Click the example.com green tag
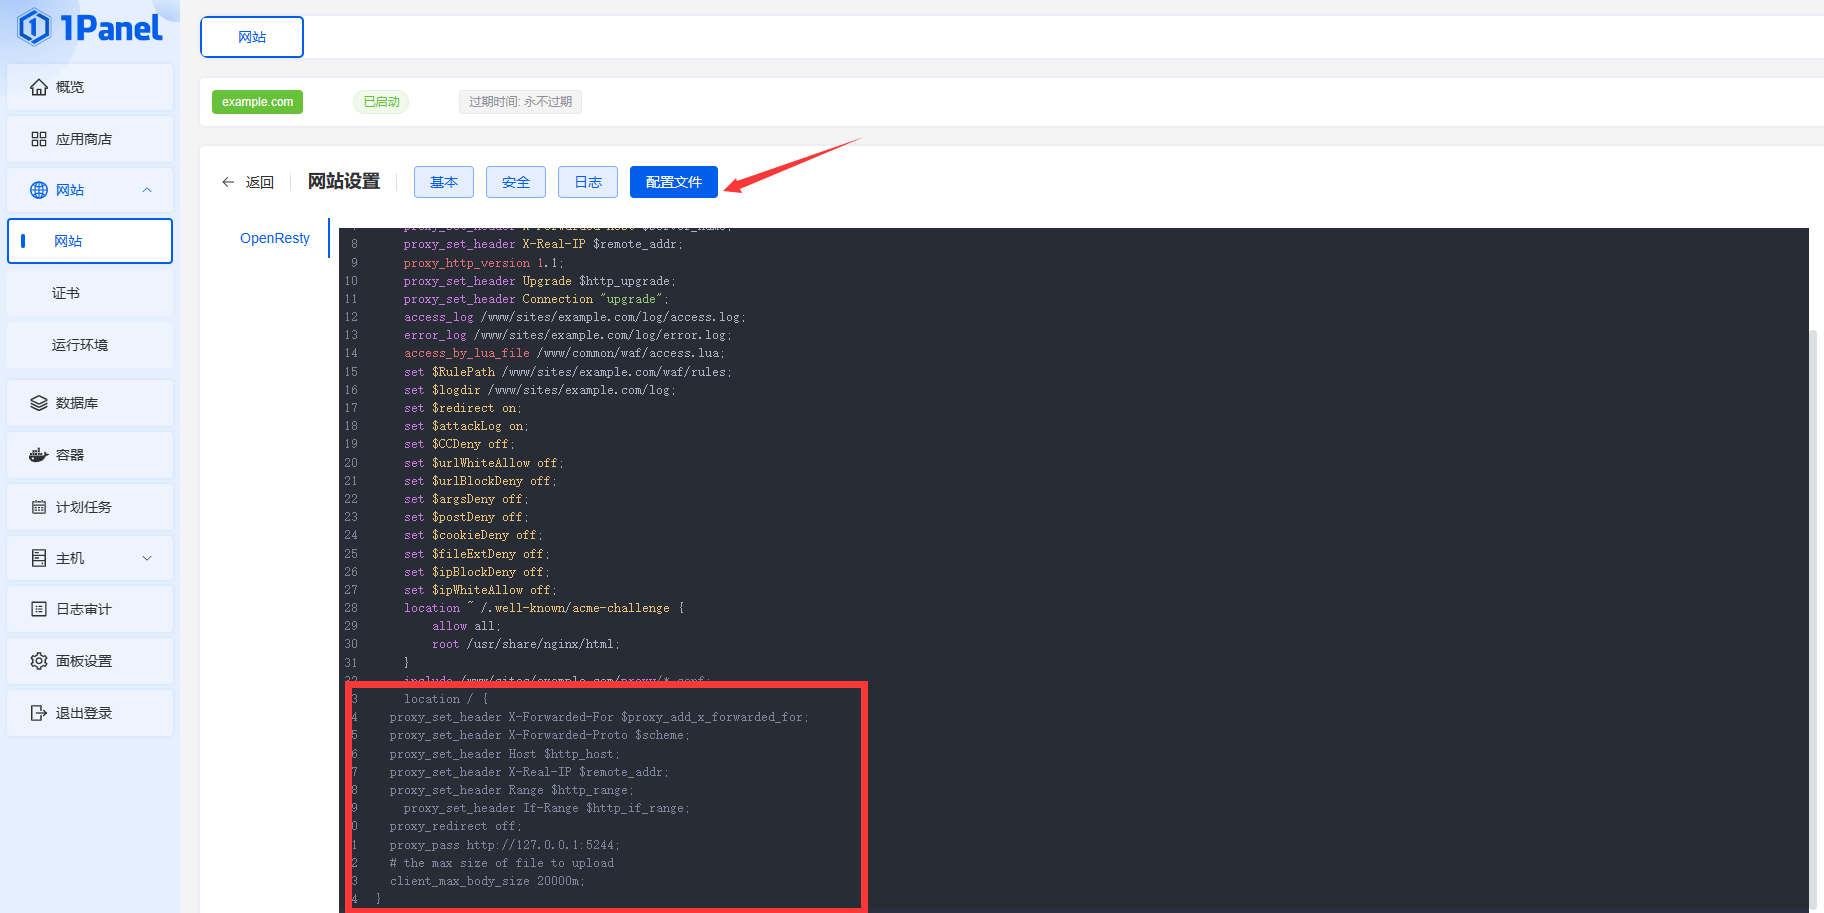Viewport: 1824px width, 913px height. click(x=257, y=102)
